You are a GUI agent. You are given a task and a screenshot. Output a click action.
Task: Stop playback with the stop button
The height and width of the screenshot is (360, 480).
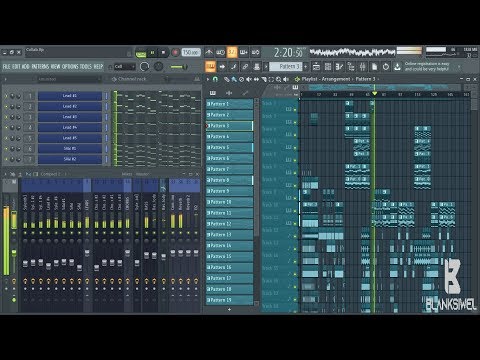pos(163,53)
